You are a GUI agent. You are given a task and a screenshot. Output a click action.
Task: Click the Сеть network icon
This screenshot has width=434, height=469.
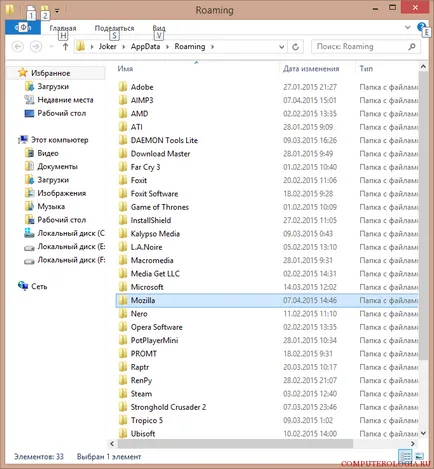pos(23,286)
